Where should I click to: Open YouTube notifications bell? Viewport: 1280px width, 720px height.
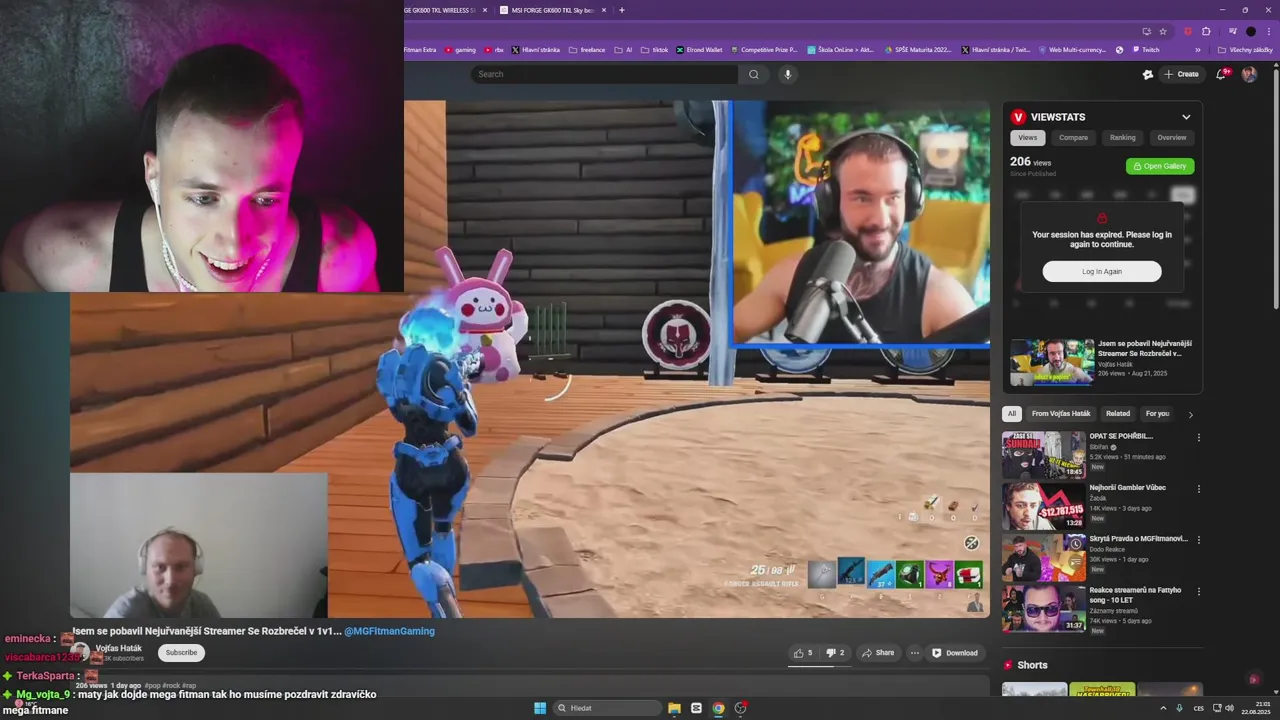1222,74
